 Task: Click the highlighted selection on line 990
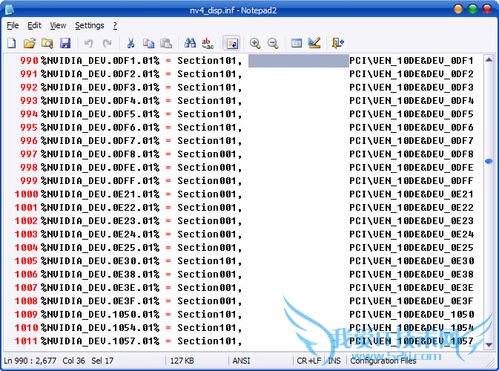point(298,61)
